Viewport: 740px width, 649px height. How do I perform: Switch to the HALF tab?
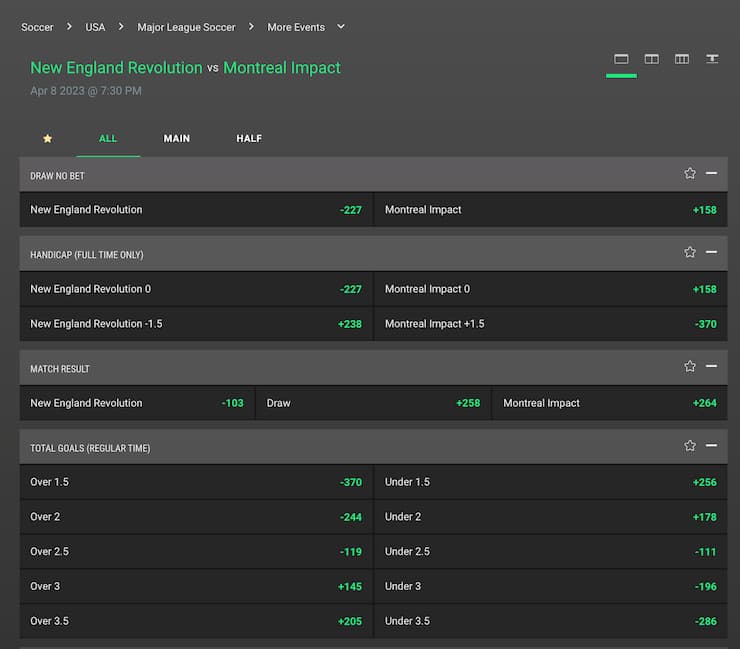[249, 138]
